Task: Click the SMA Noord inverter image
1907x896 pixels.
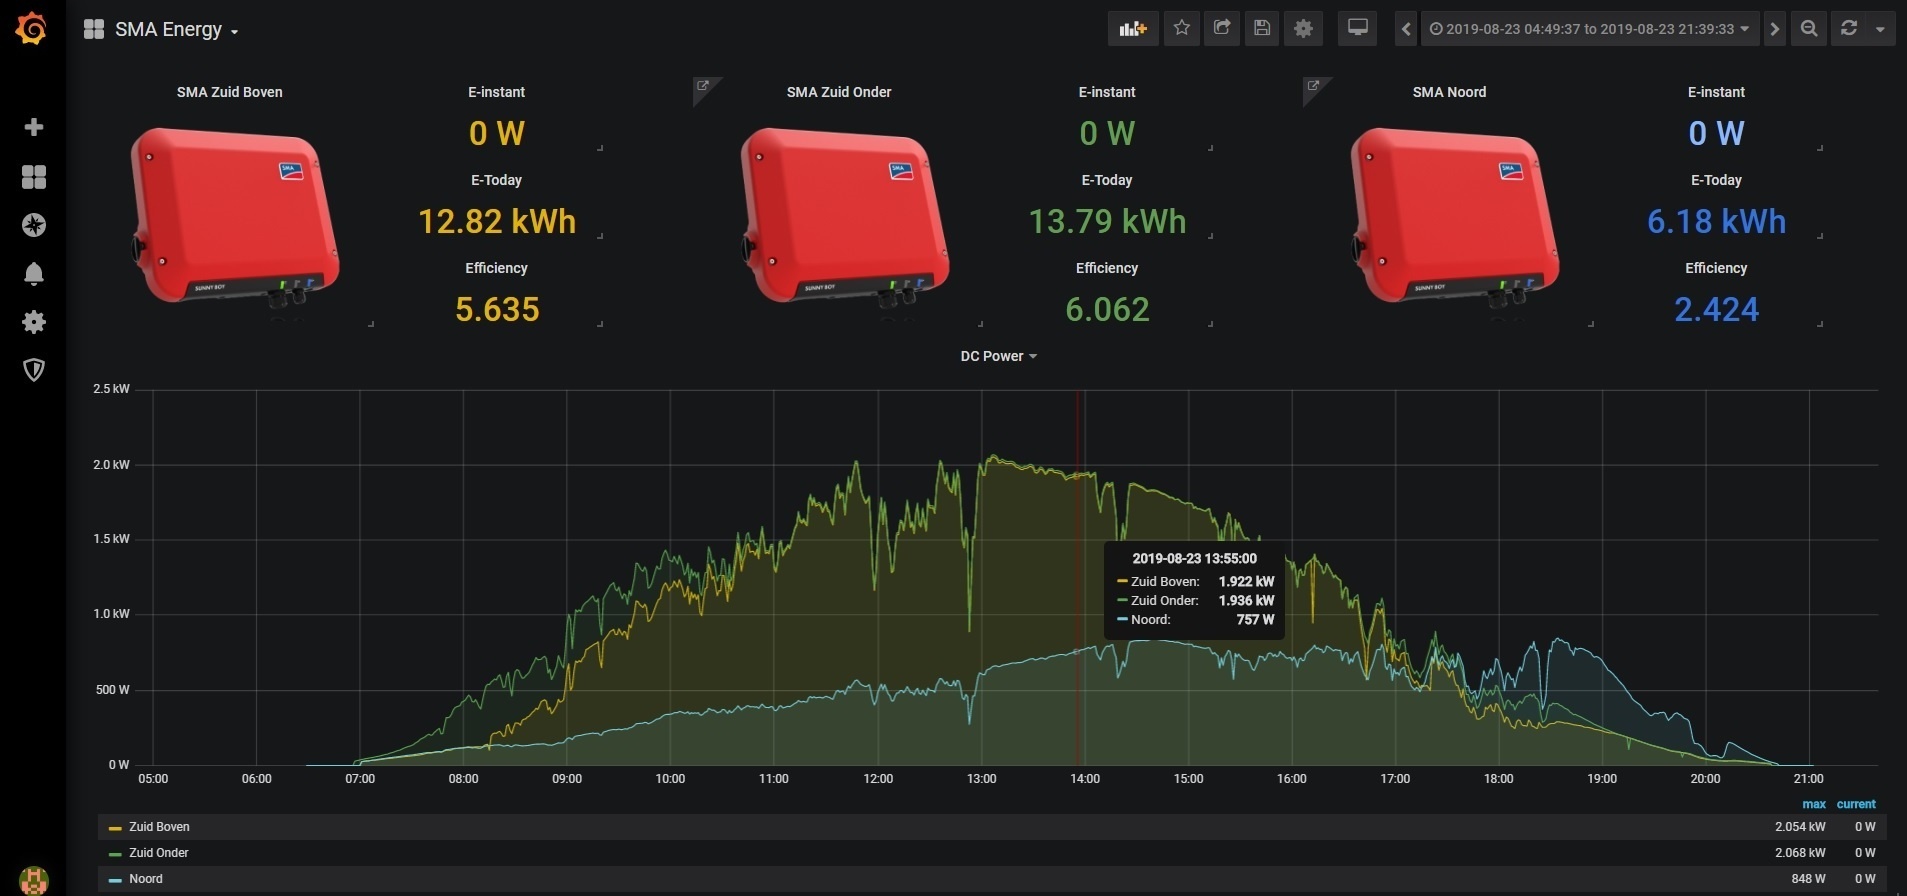Action: [x=1455, y=217]
